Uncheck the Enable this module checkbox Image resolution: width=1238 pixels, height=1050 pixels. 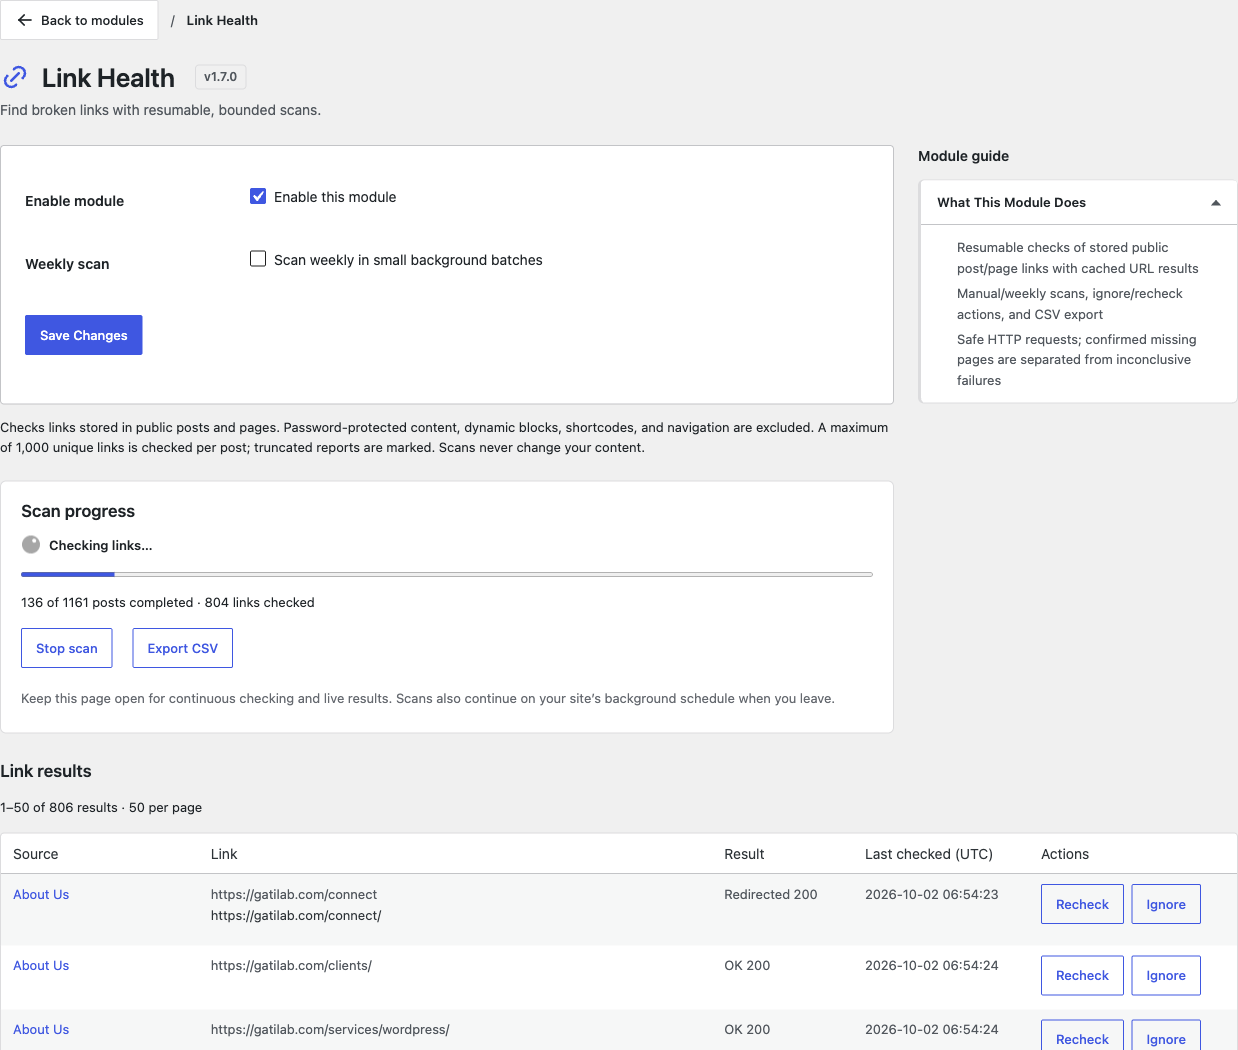click(258, 196)
